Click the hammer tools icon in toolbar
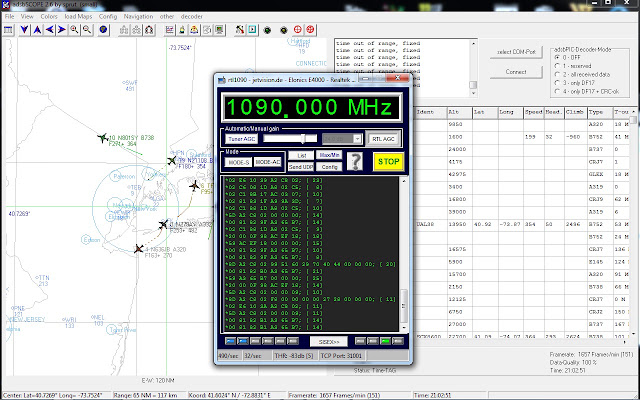This screenshot has height=400, width=640. (240, 30)
